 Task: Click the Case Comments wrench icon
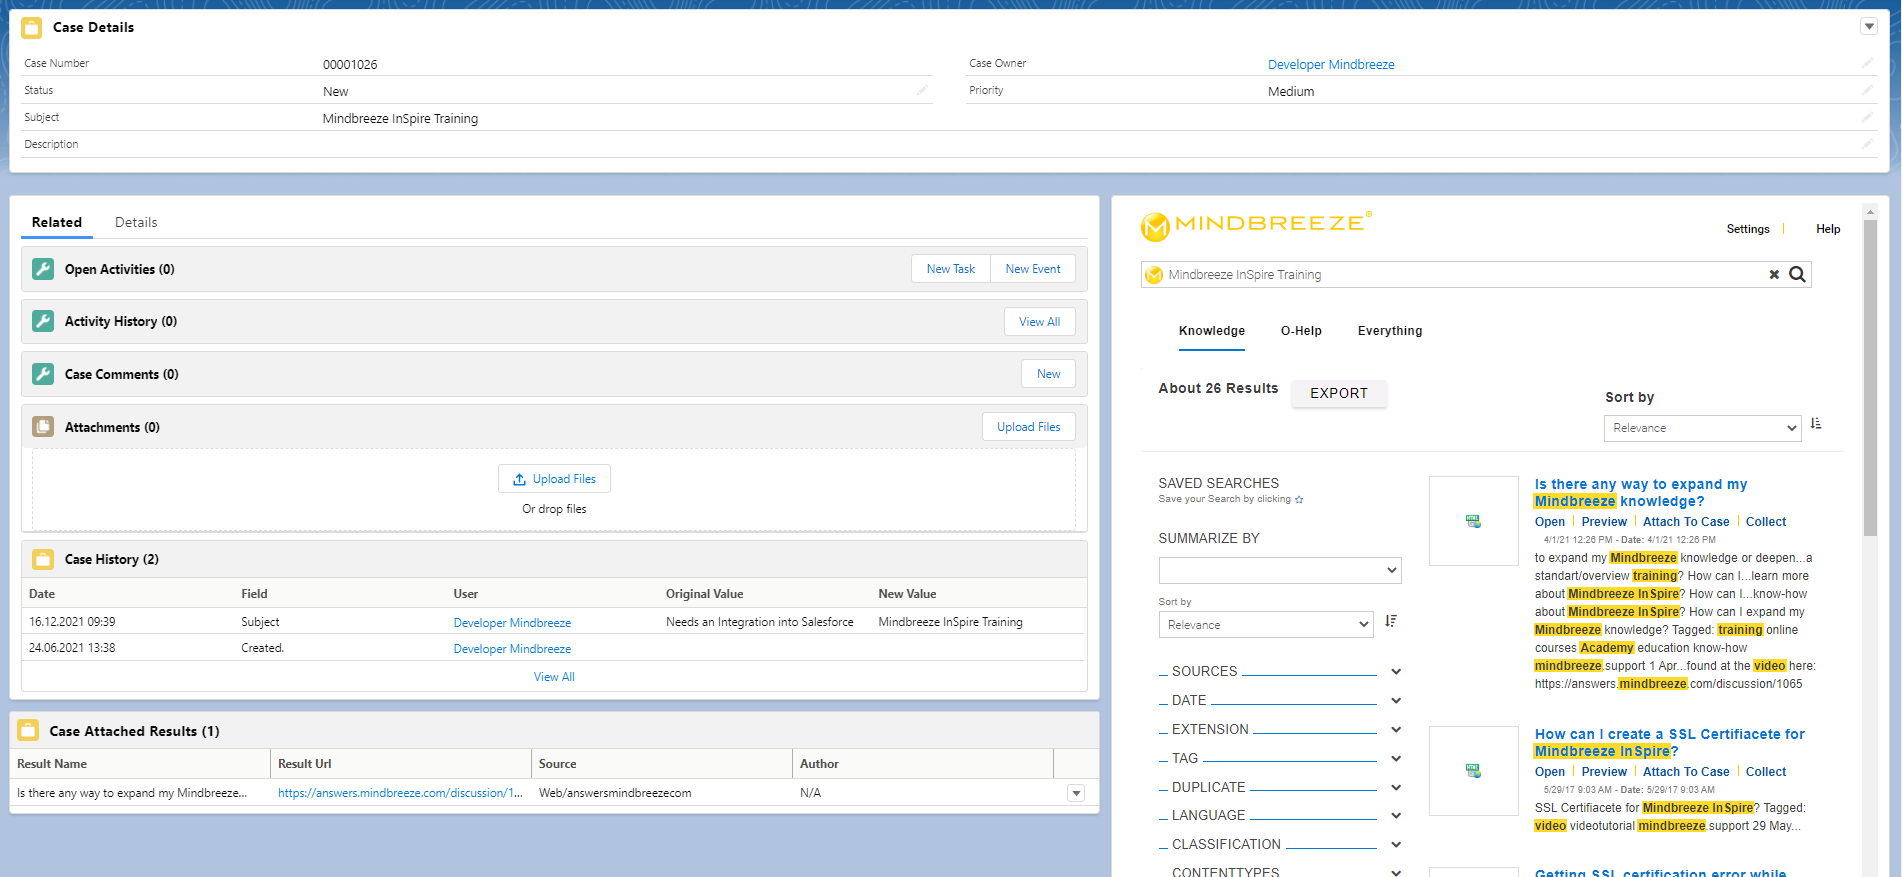(x=43, y=374)
